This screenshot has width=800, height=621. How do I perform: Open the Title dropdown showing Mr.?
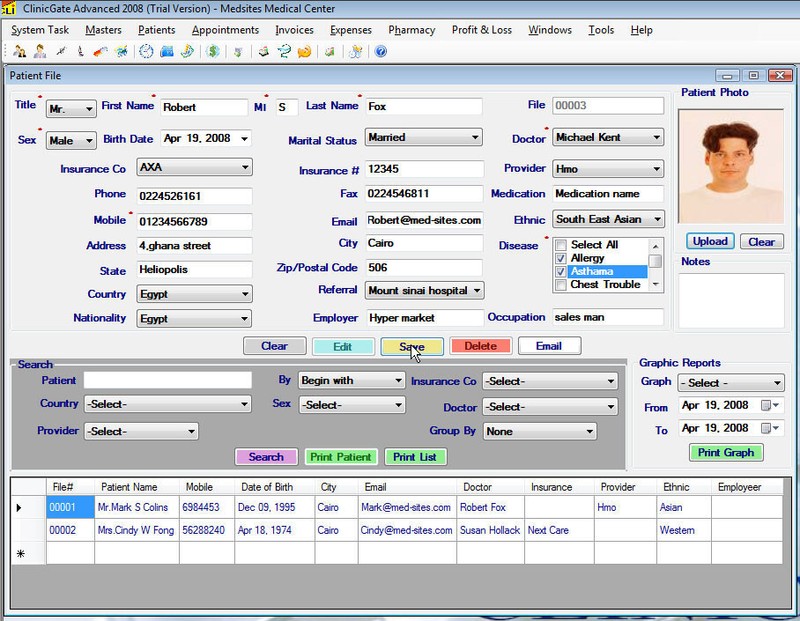71,109
